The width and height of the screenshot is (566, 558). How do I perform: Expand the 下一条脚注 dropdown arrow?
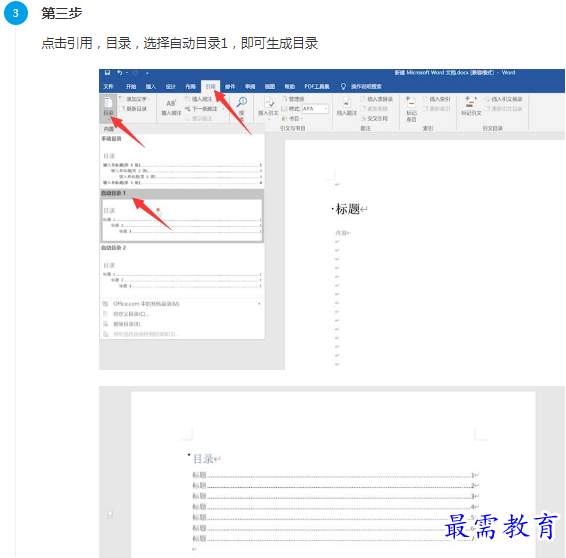(223, 109)
